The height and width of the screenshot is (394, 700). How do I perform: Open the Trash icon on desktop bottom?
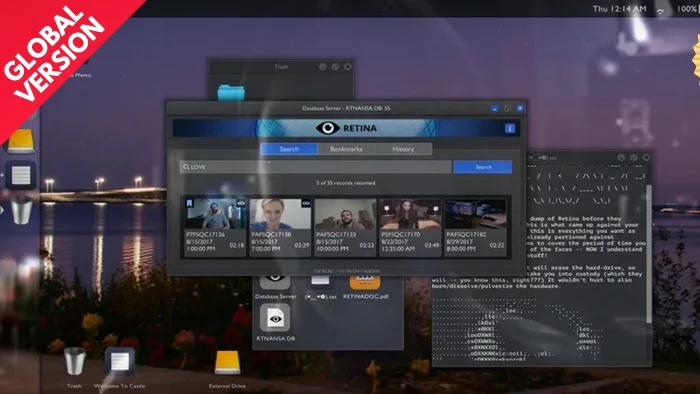[x=75, y=361]
